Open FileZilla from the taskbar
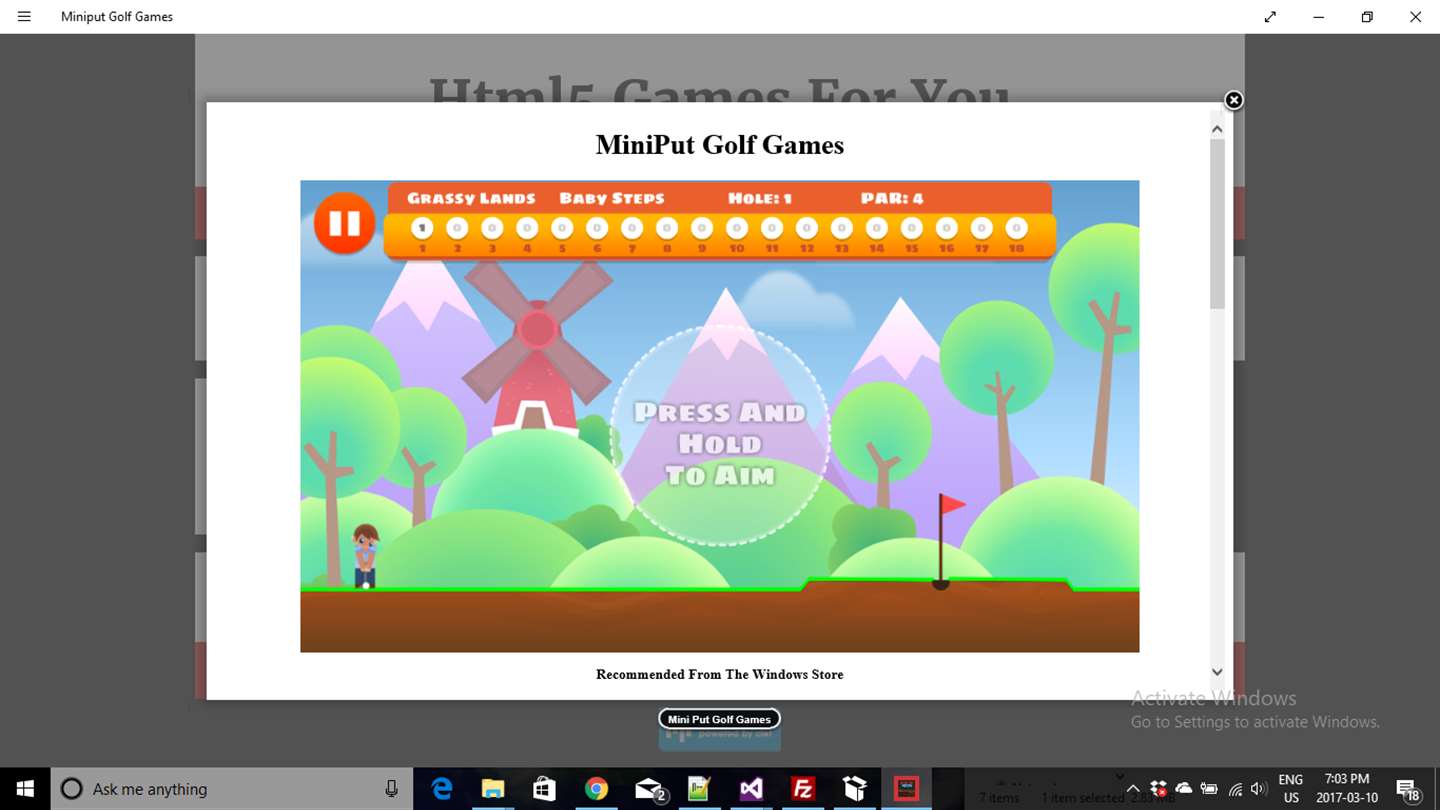This screenshot has width=1440, height=810. pyautogui.click(x=802, y=789)
